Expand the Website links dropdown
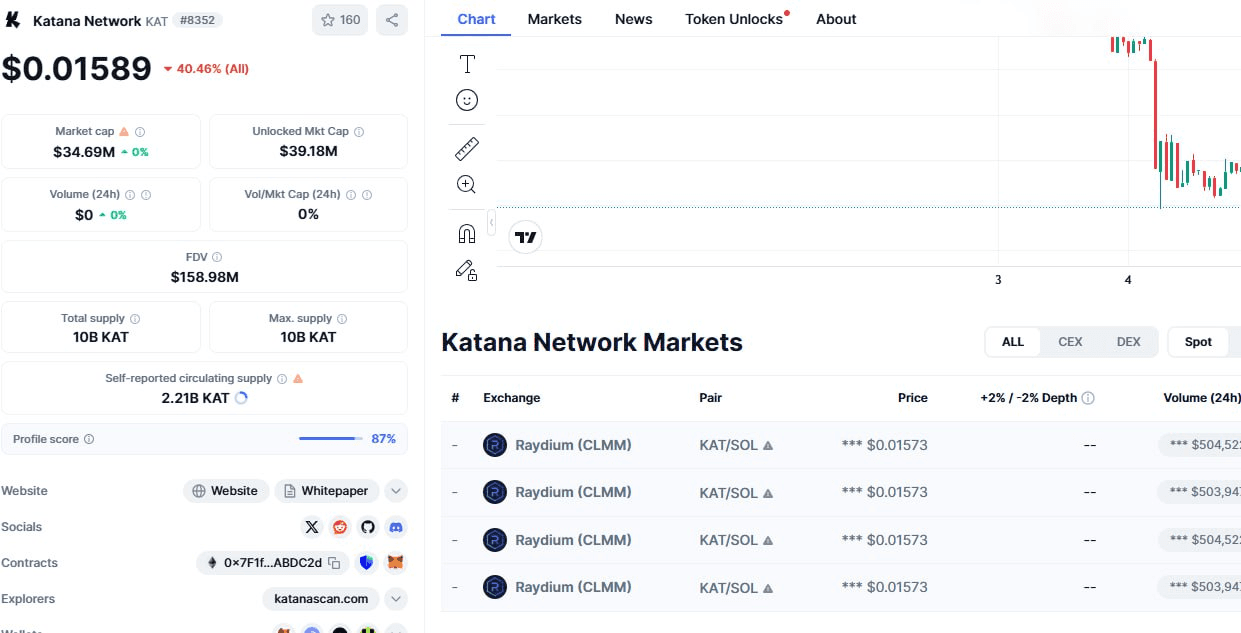This screenshot has height=633, width=1241. [397, 490]
